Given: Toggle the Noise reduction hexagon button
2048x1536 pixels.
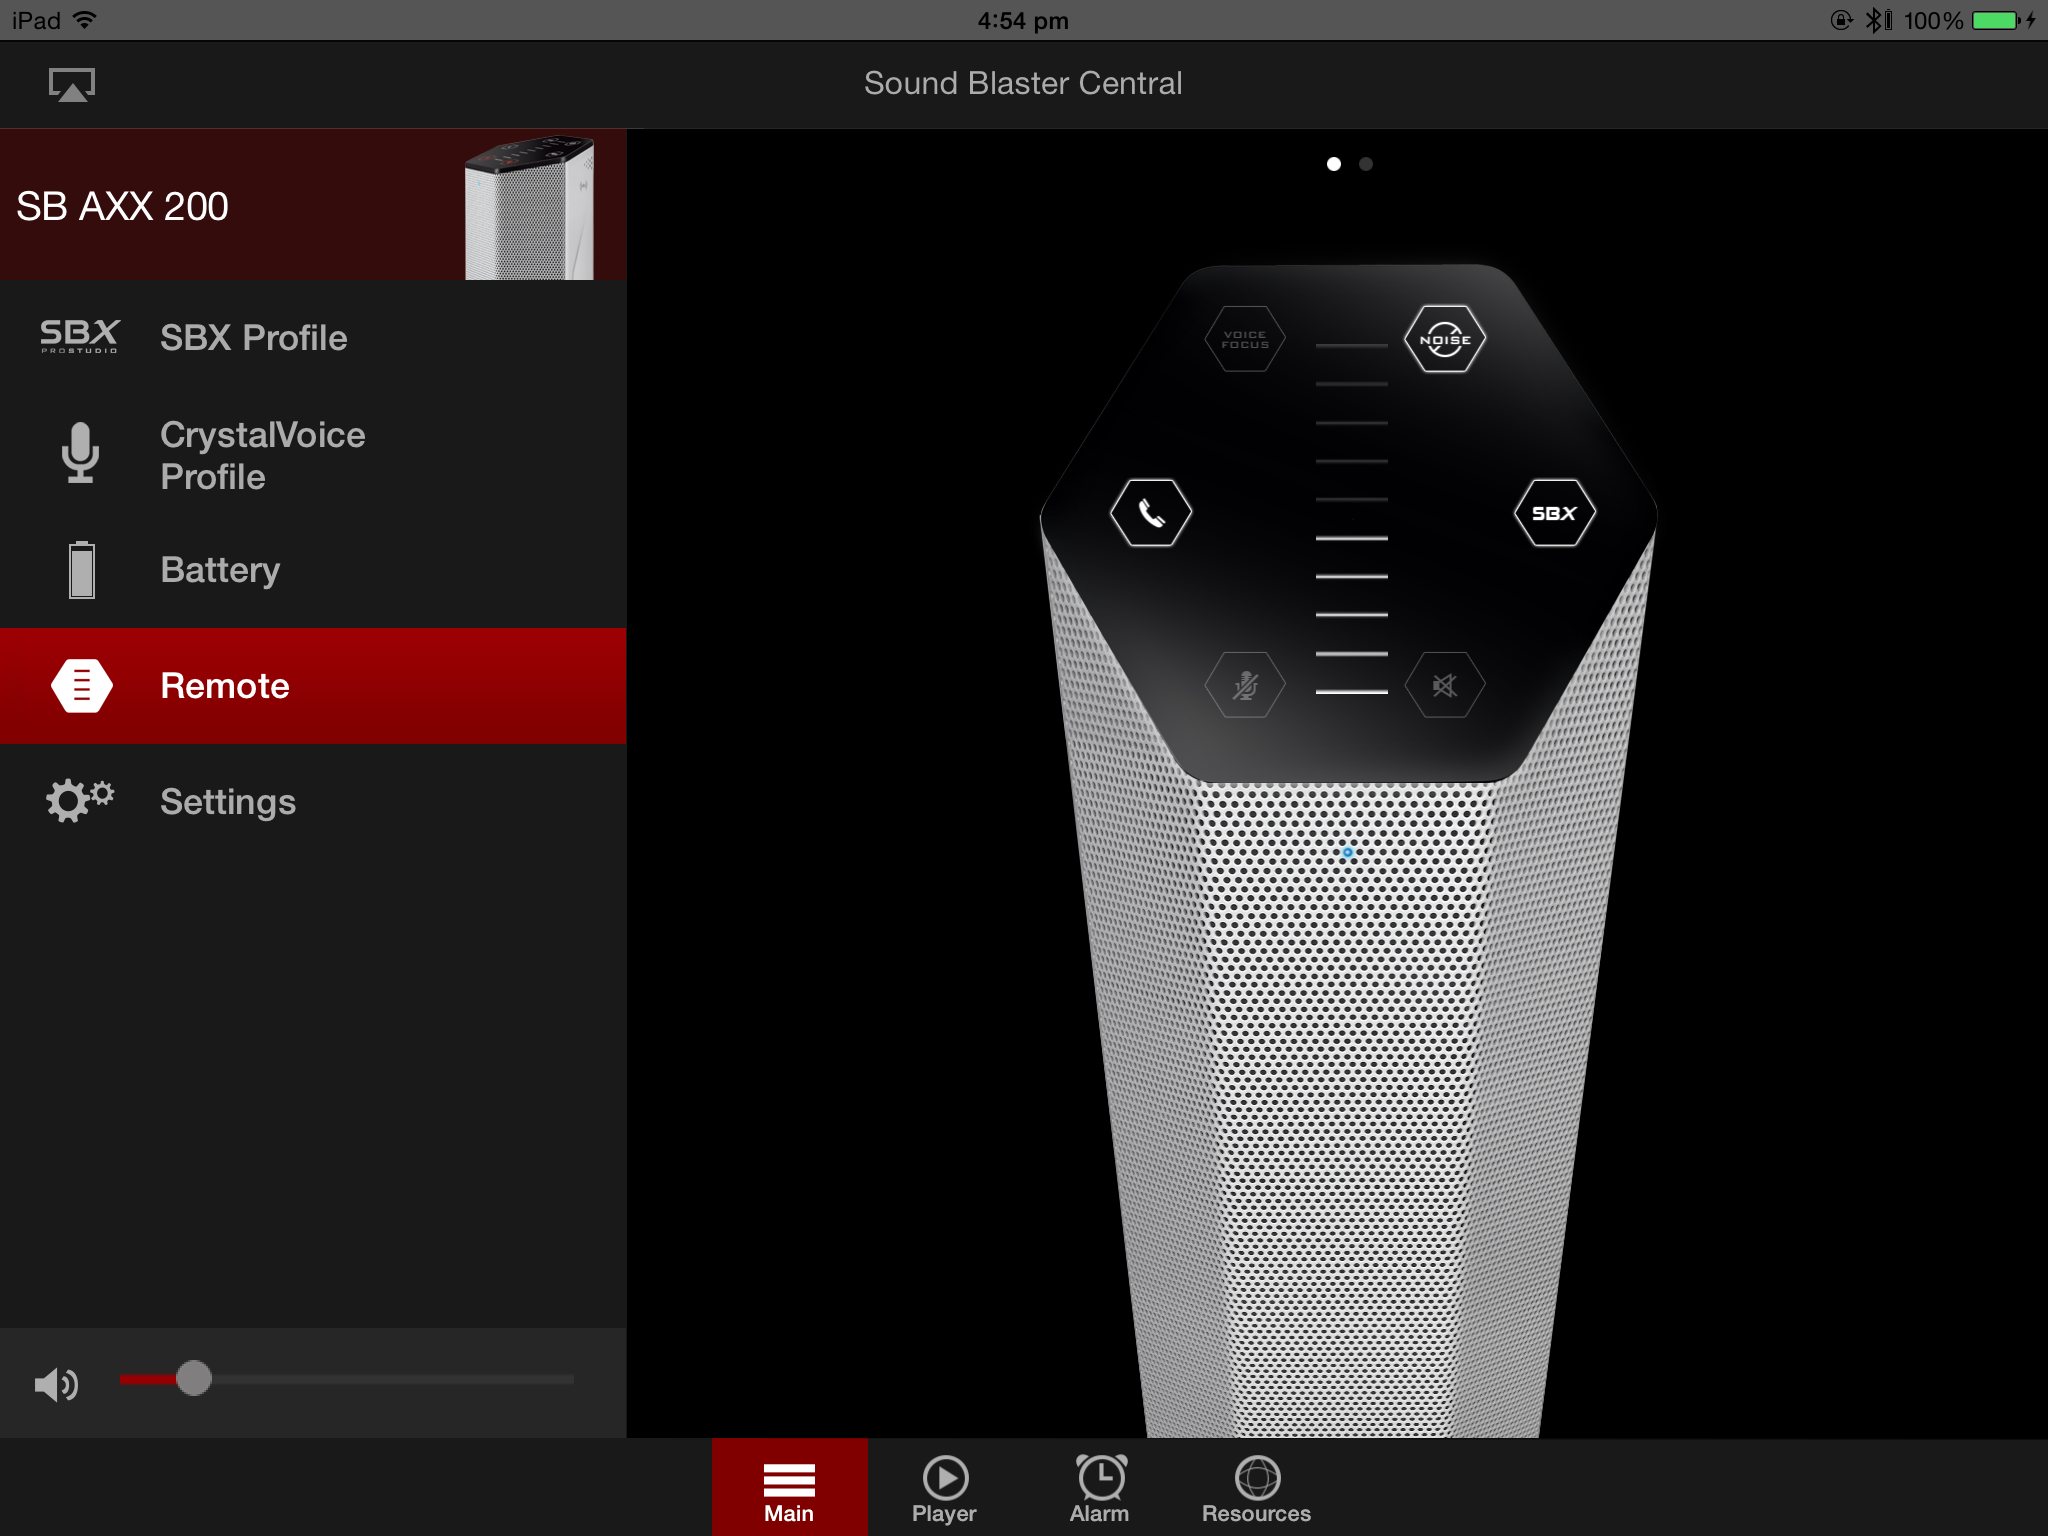Looking at the screenshot, I should (x=1444, y=340).
